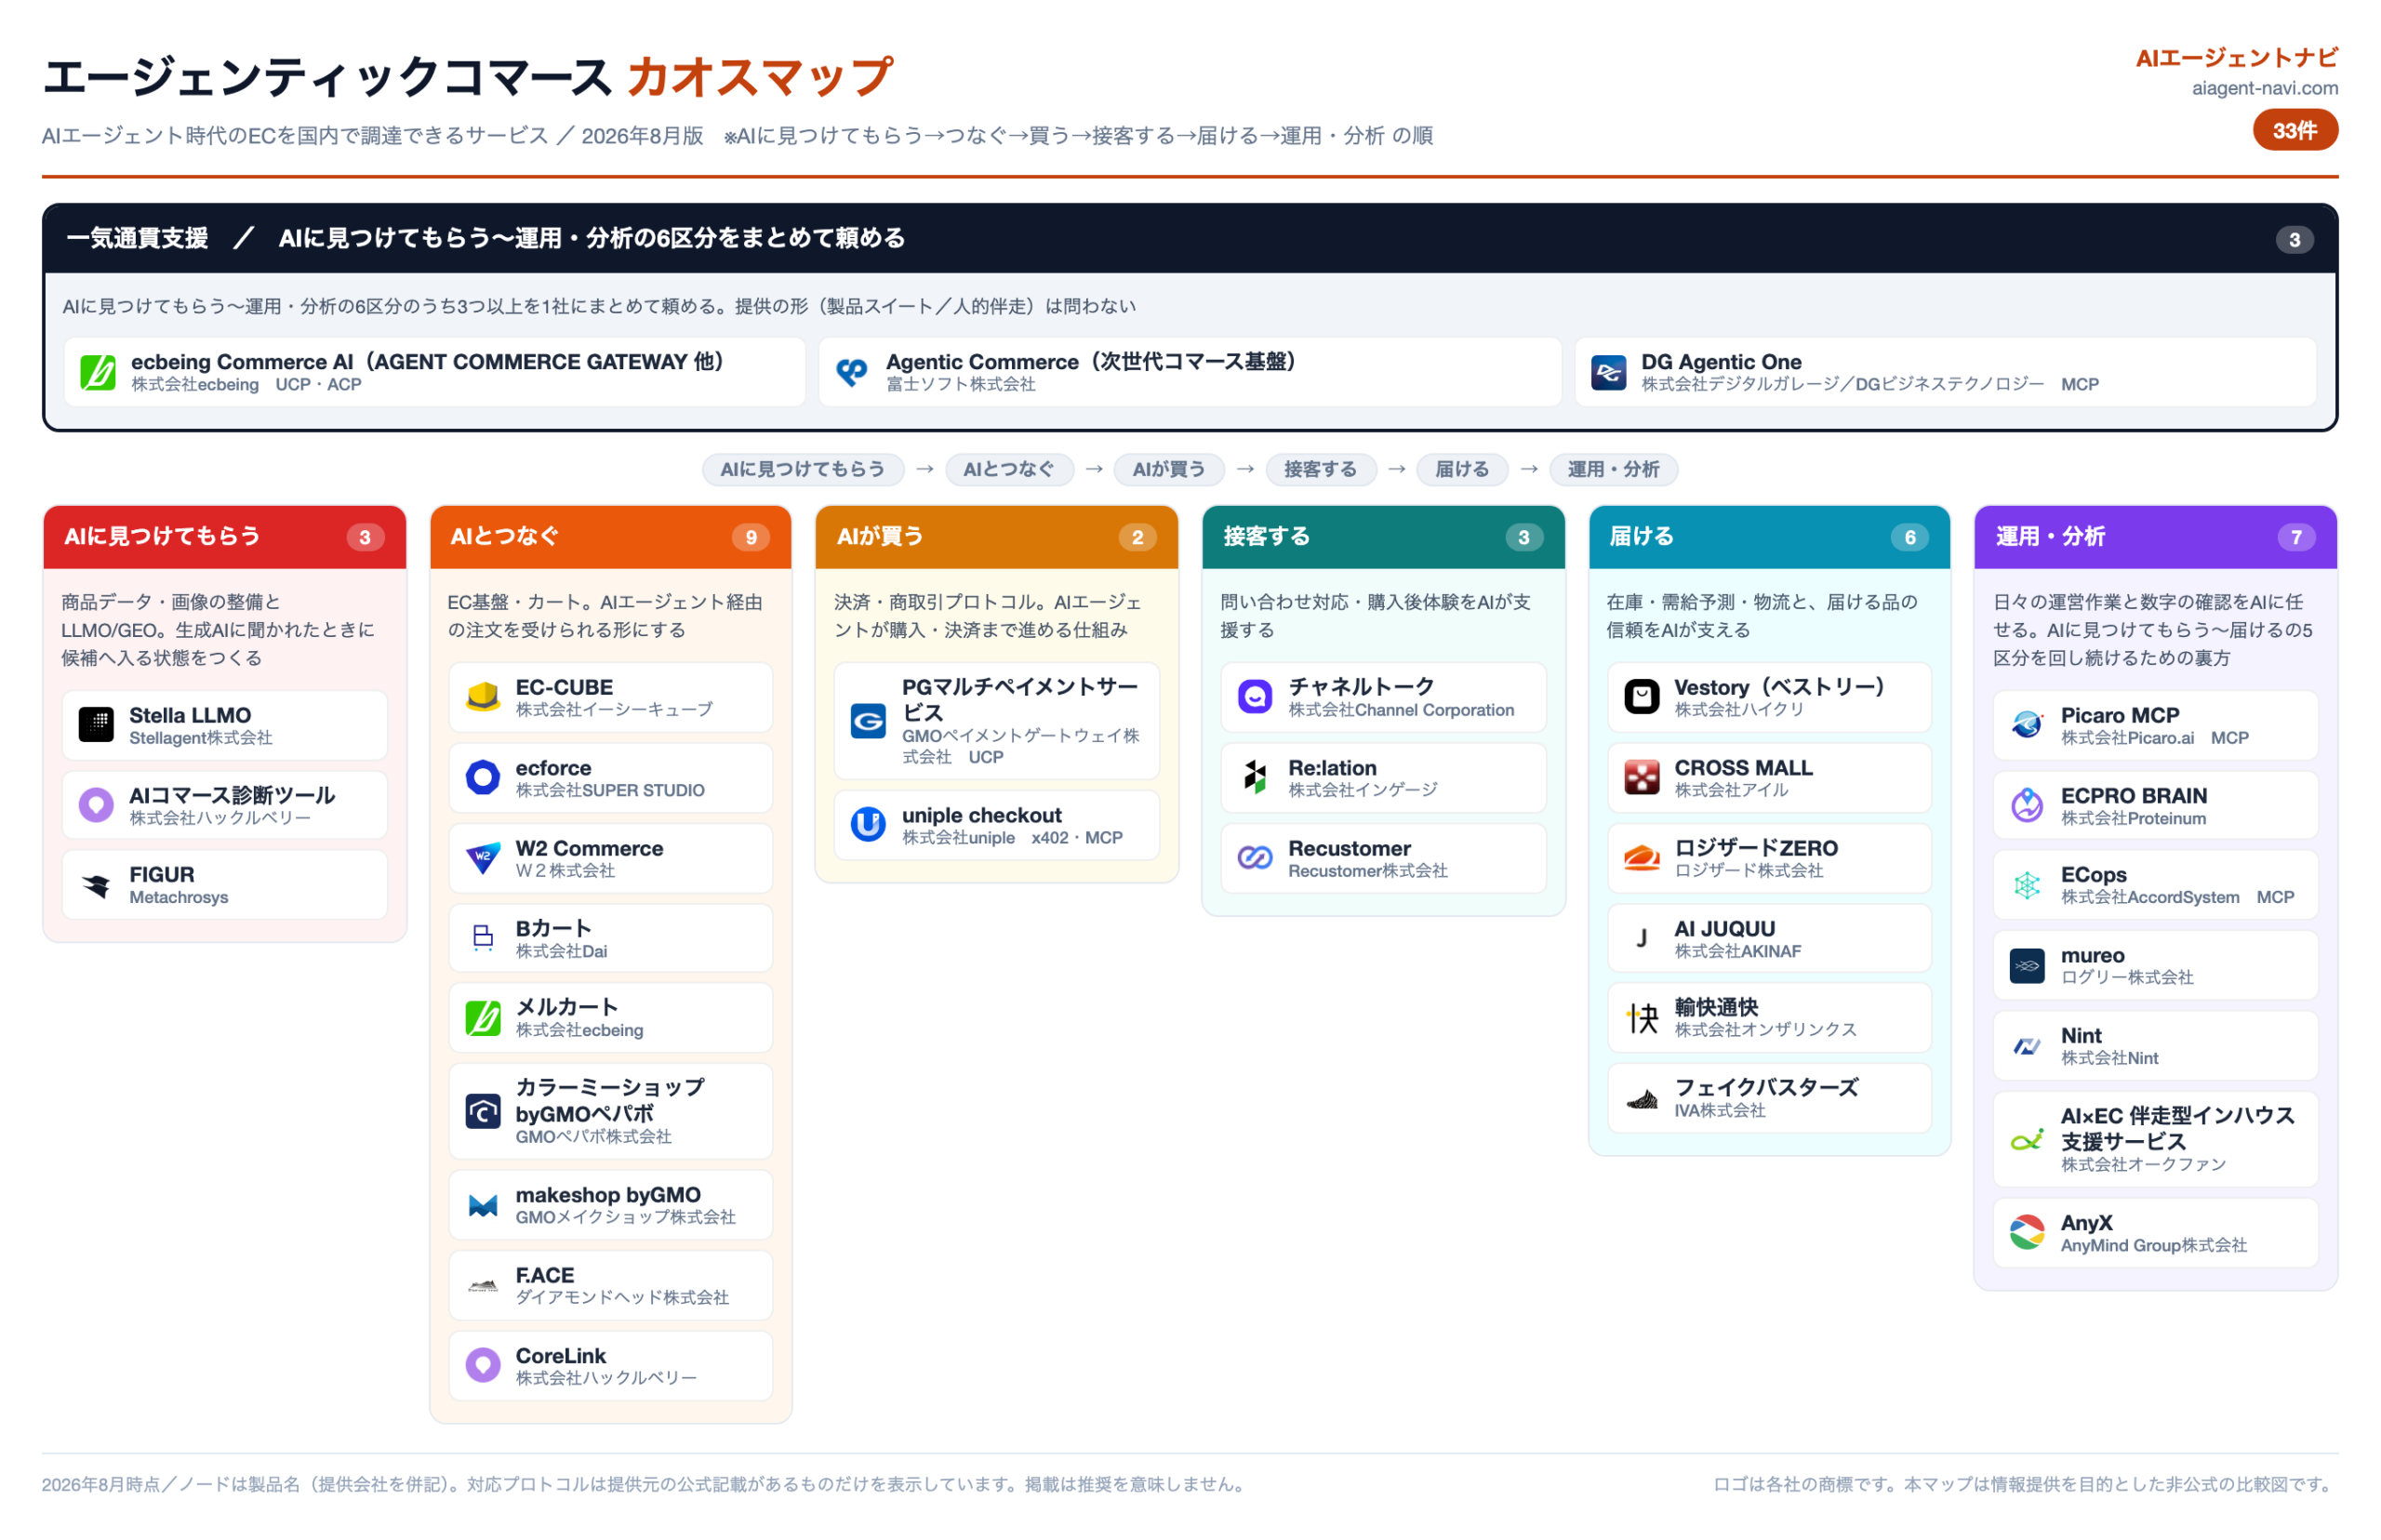Click the uniple checkout U icon
The width and height of the screenshot is (2381, 1540).
click(868, 825)
